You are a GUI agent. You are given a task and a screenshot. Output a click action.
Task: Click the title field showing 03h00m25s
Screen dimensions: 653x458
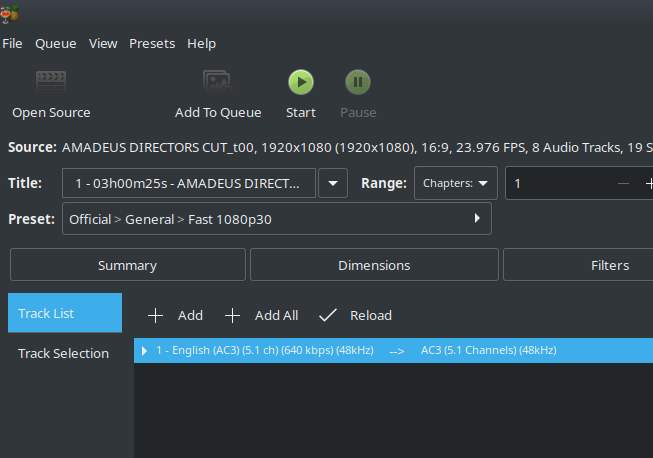click(x=189, y=183)
